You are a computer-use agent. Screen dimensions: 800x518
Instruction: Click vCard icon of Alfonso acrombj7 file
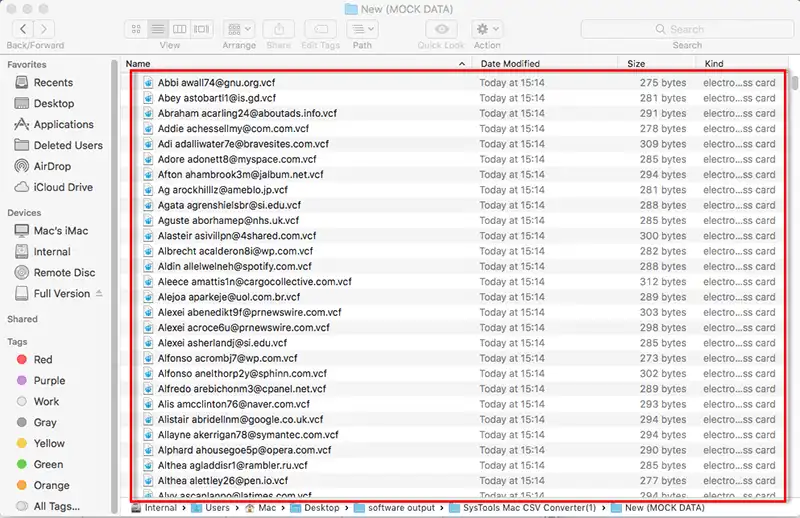148,358
